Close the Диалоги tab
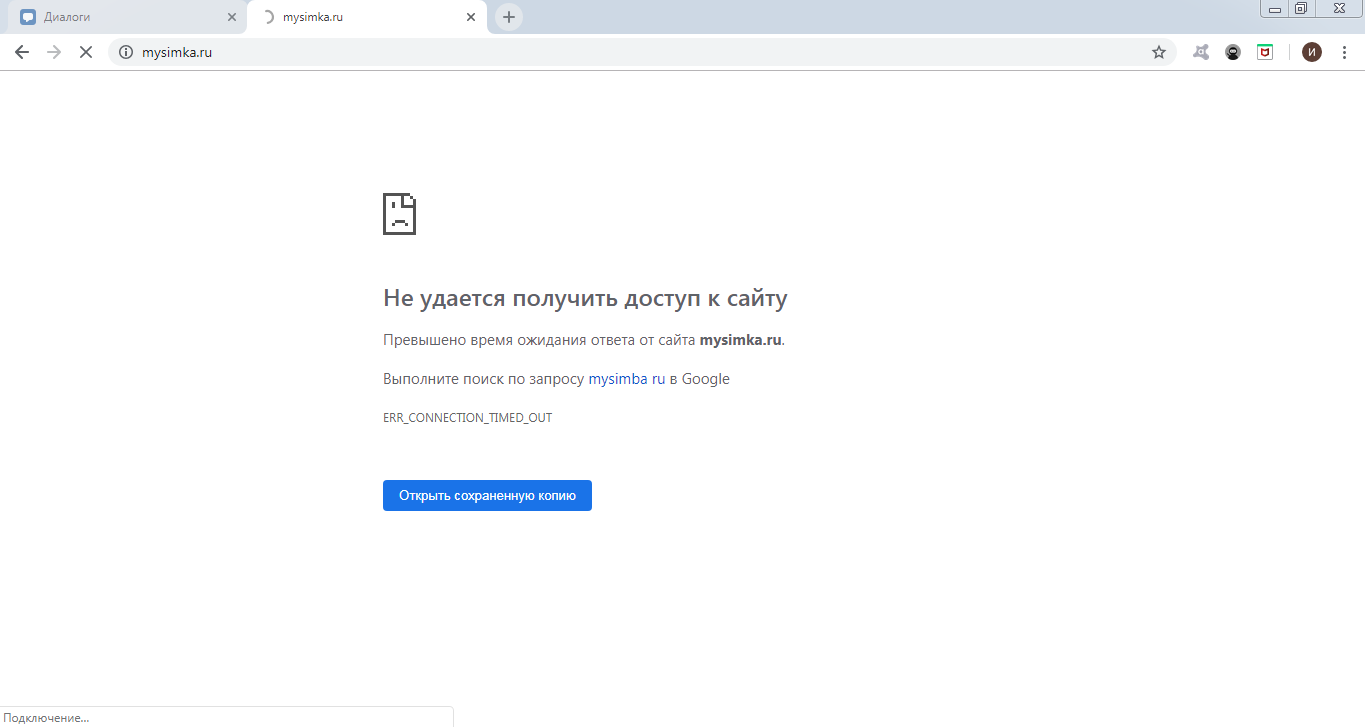This screenshot has width=1365, height=727. (232, 17)
